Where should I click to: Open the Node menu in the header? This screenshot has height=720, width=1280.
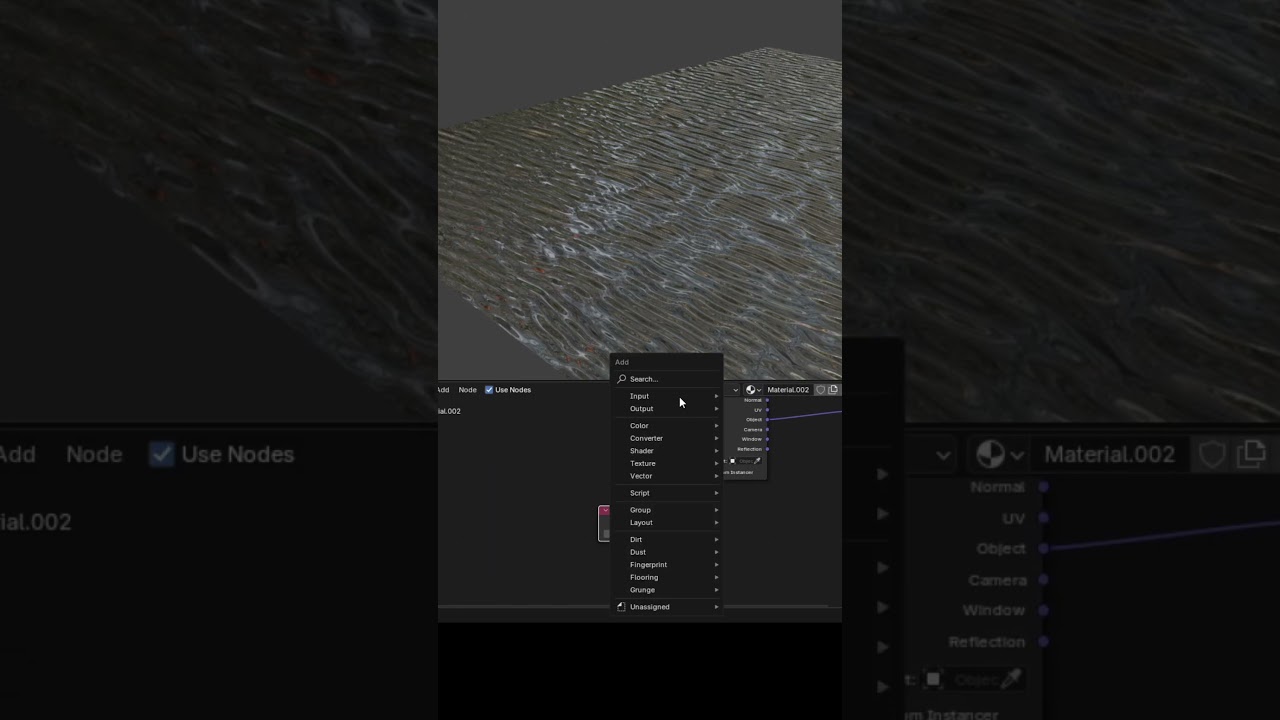click(x=467, y=390)
